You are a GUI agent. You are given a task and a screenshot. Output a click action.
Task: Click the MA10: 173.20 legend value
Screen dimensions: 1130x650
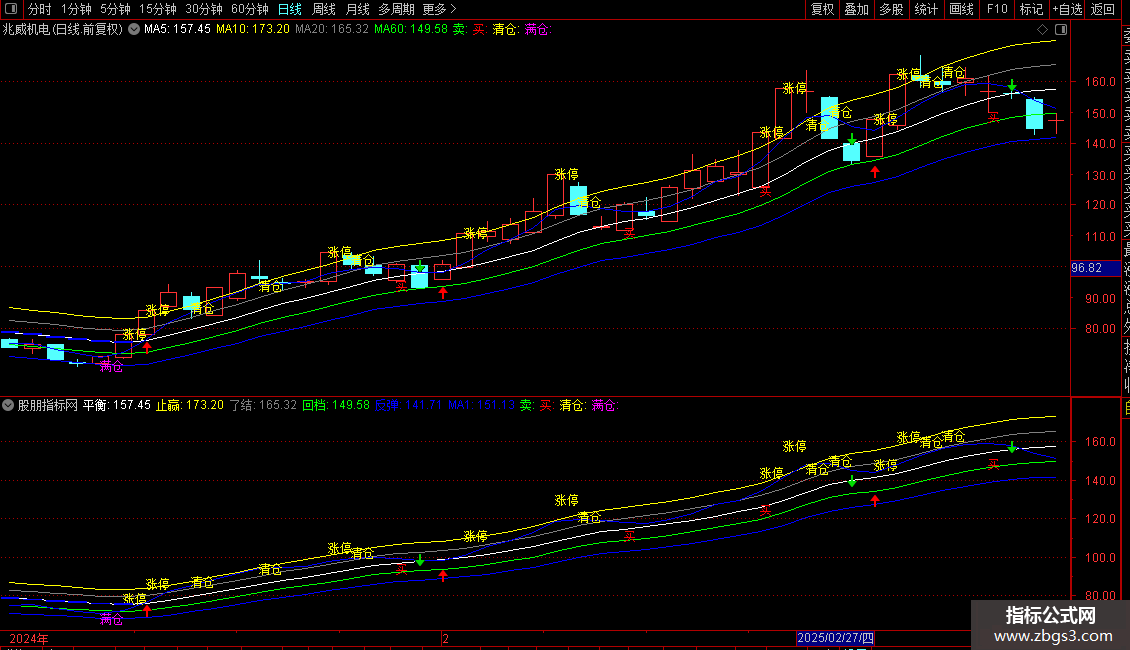[x=253, y=30]
